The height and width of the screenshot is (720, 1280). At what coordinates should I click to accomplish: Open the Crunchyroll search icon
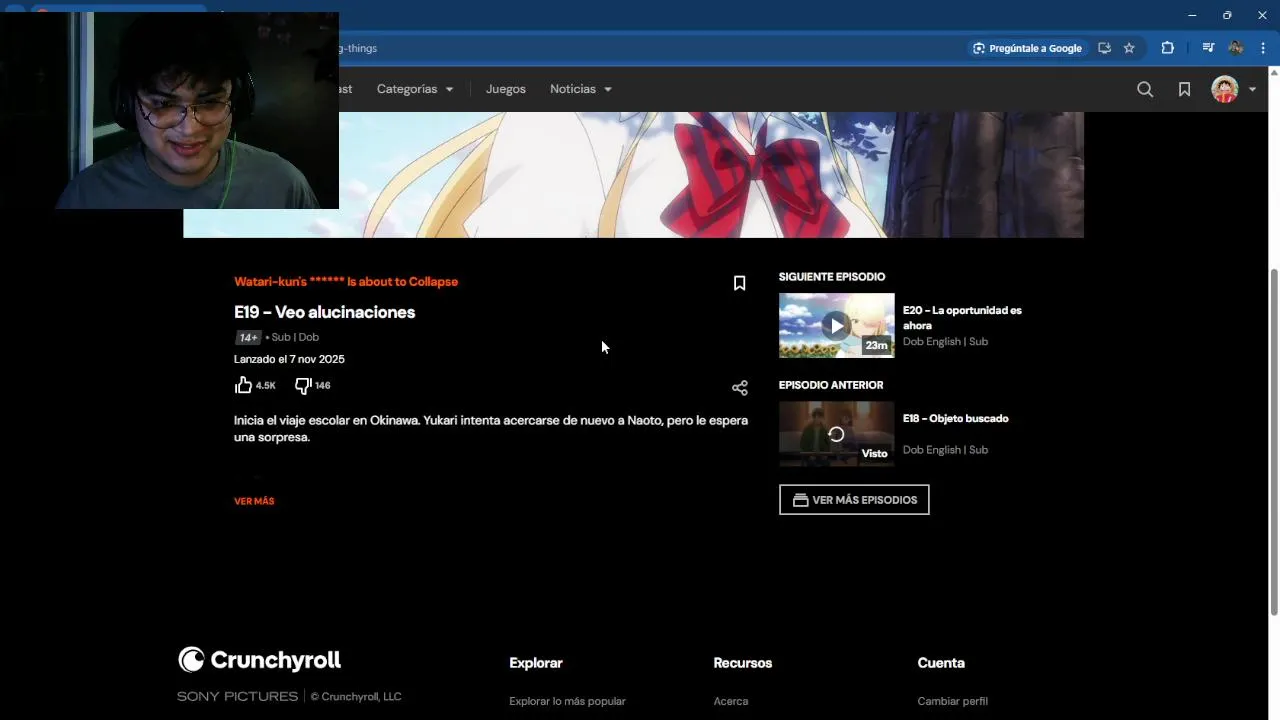[1145, 89]
